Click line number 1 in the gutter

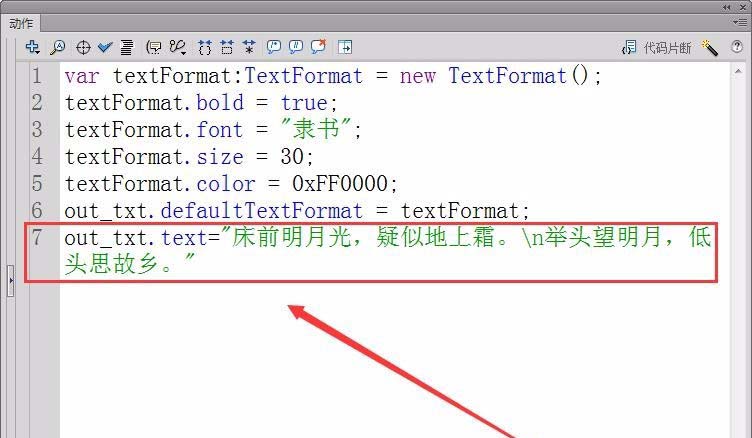point(37,76)
